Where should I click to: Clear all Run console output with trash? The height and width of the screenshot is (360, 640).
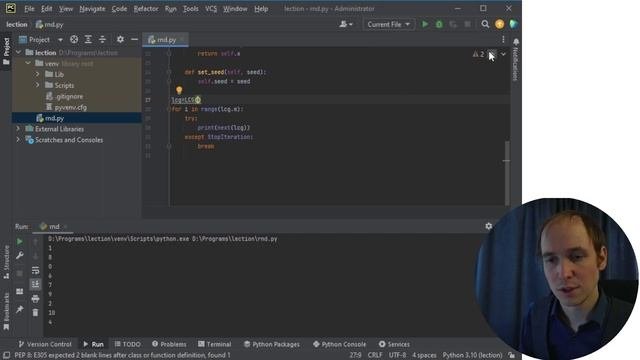coord(36,313)
